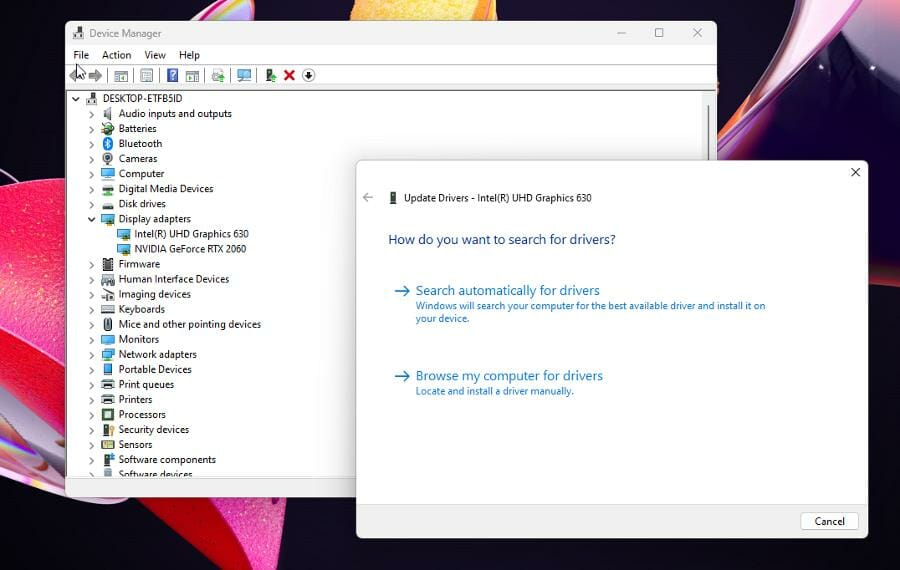Click back arrow in Update Drivers dialog

coord(368,197)
